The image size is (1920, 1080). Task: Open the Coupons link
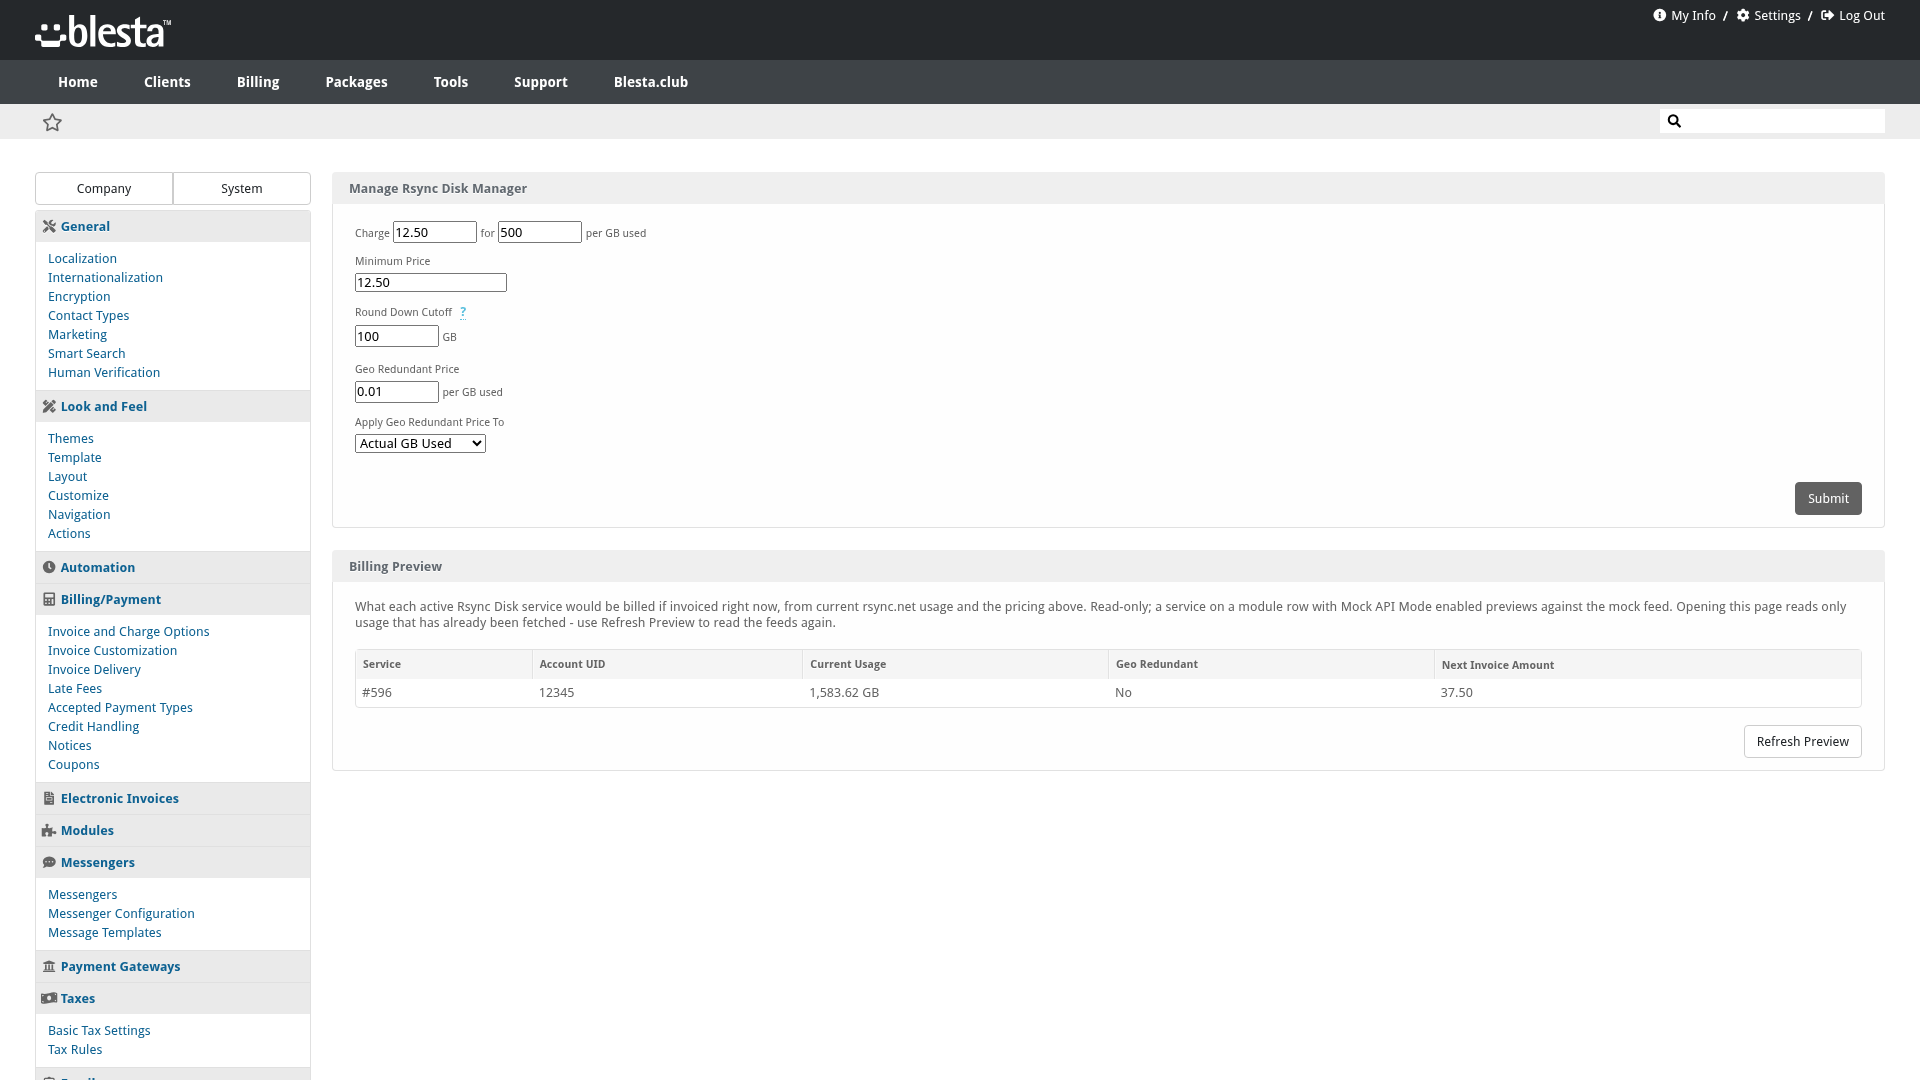pos(73,764)
